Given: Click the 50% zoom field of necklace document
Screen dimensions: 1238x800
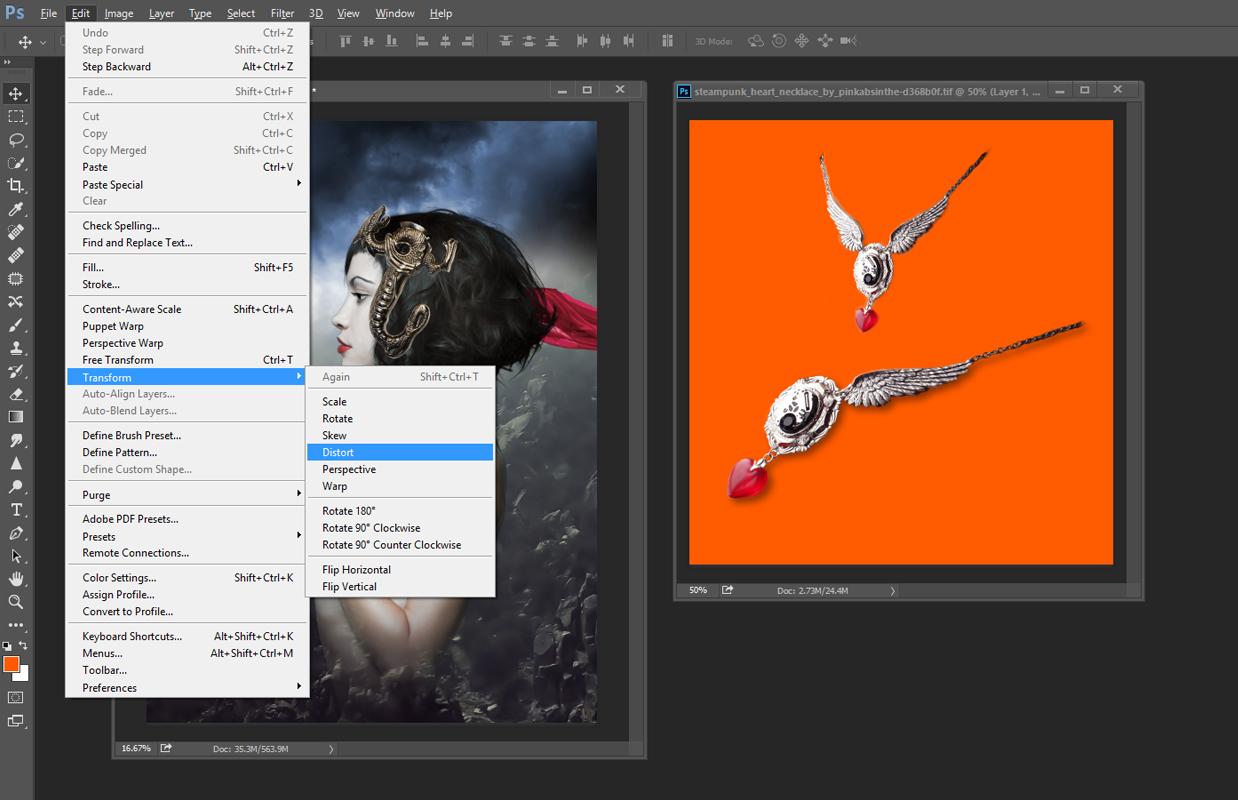Looking at the screenshot, I should pos(697,591).
